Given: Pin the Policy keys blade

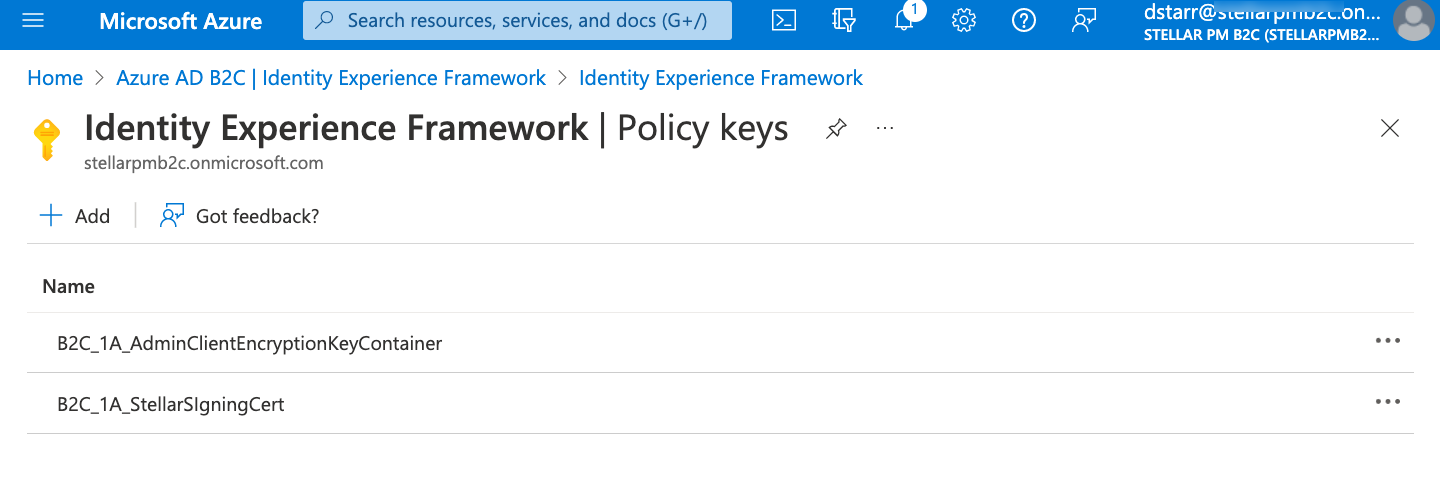Looking at the screenshot, I should point(836,129).
